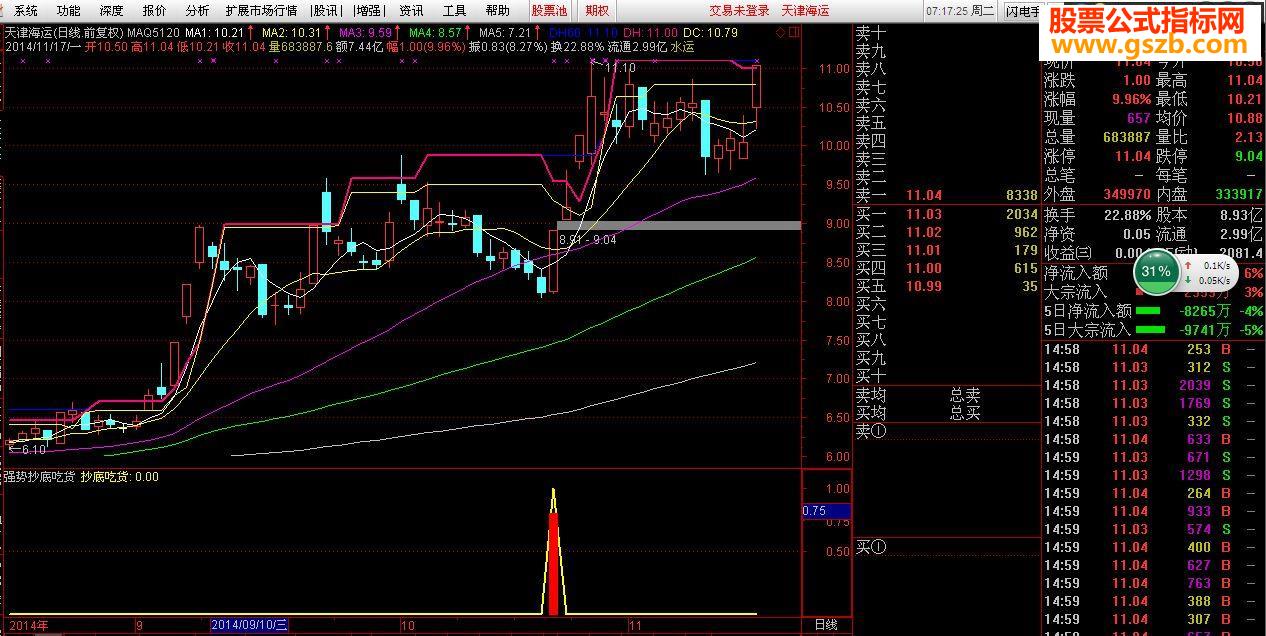Viewport: 1266px width, 636px height.
Task: Click the 买三 row with price 11.01
Action: [946, 250]
